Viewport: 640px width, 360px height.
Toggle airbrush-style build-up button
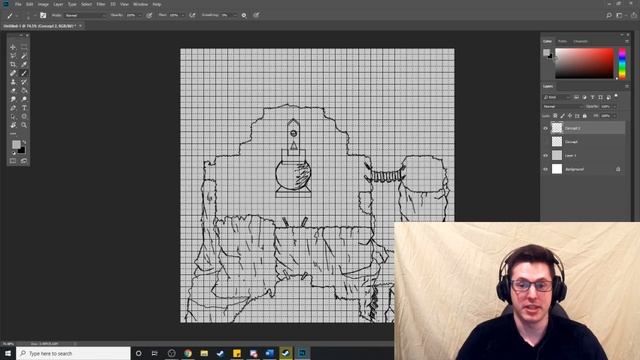click(192, 15)
